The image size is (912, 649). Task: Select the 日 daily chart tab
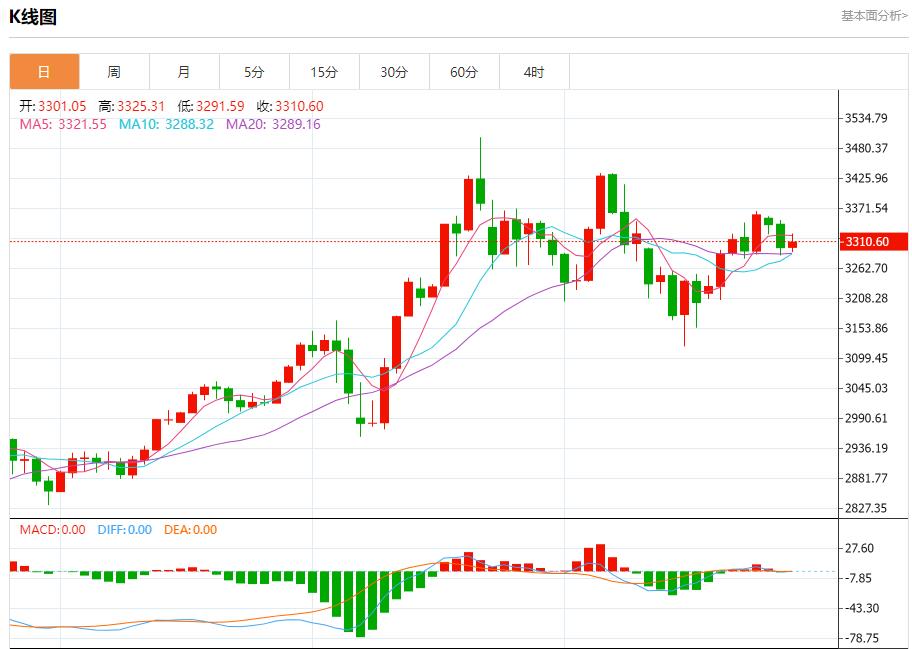point(44,72)
